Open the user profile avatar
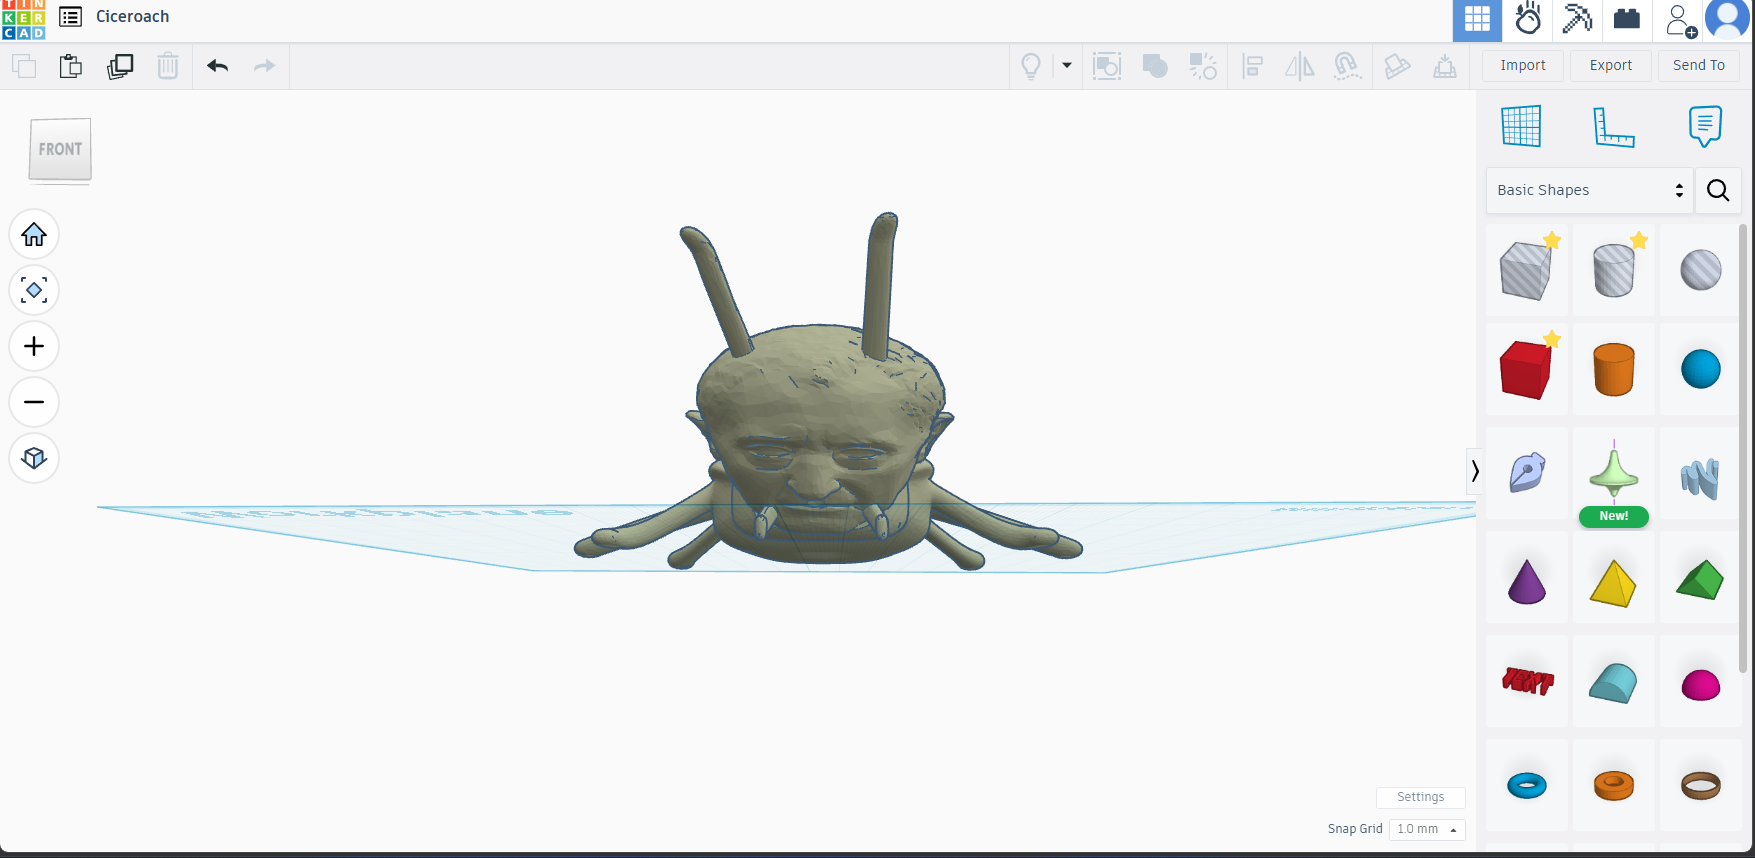1755x858 pixels. coord(1727,19)
